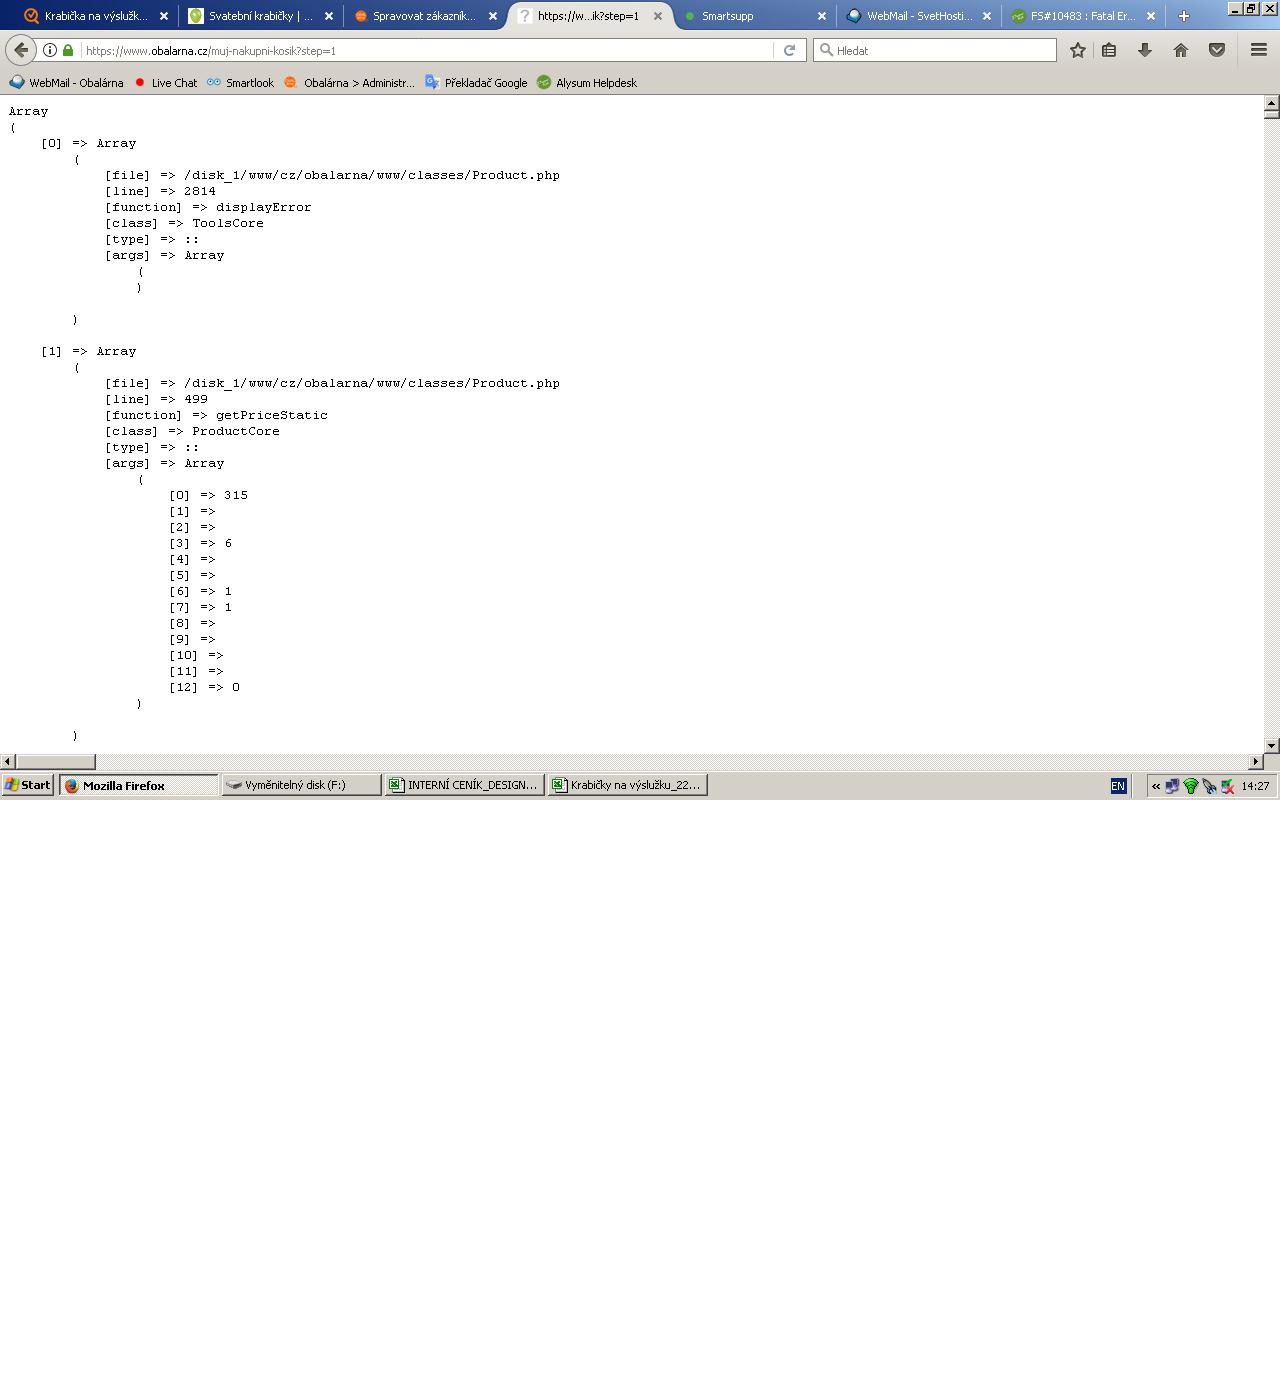Screen dimensions: 1280x1384
Task: Open the Smartlook bookmark
Action: (240, 83)
